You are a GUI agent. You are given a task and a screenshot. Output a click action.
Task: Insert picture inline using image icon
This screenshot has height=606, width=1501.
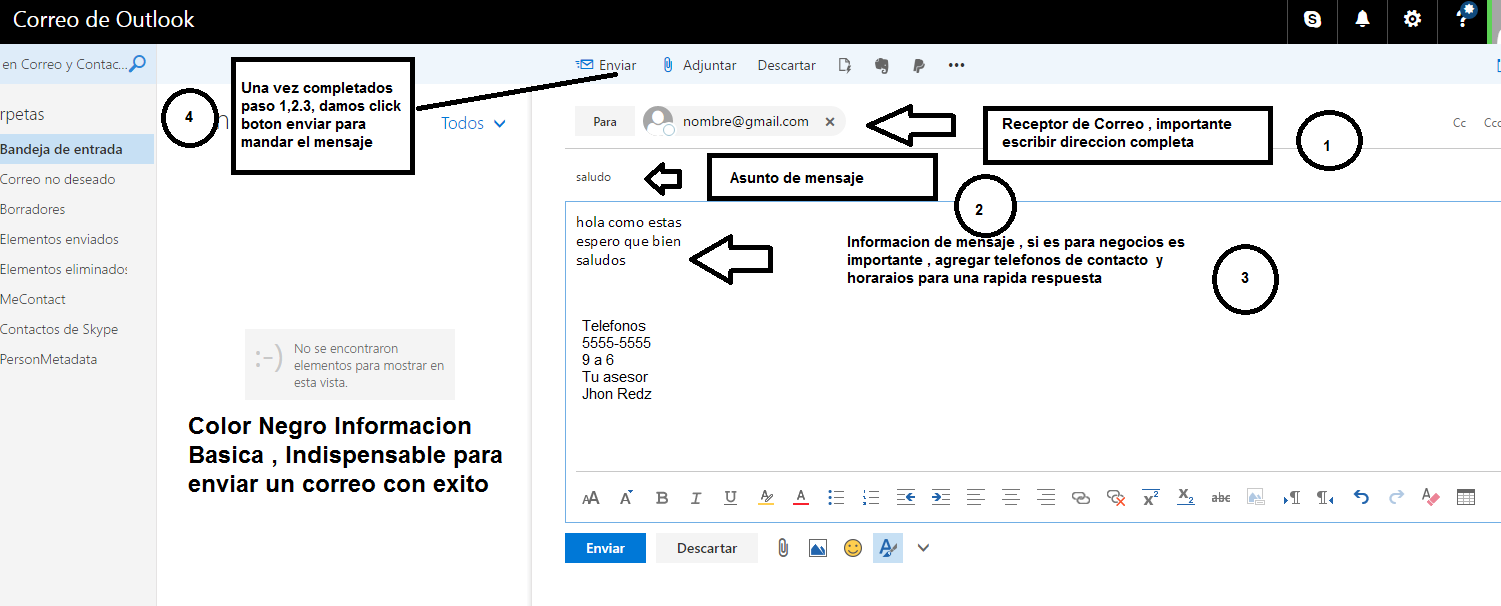click(818, 548)
